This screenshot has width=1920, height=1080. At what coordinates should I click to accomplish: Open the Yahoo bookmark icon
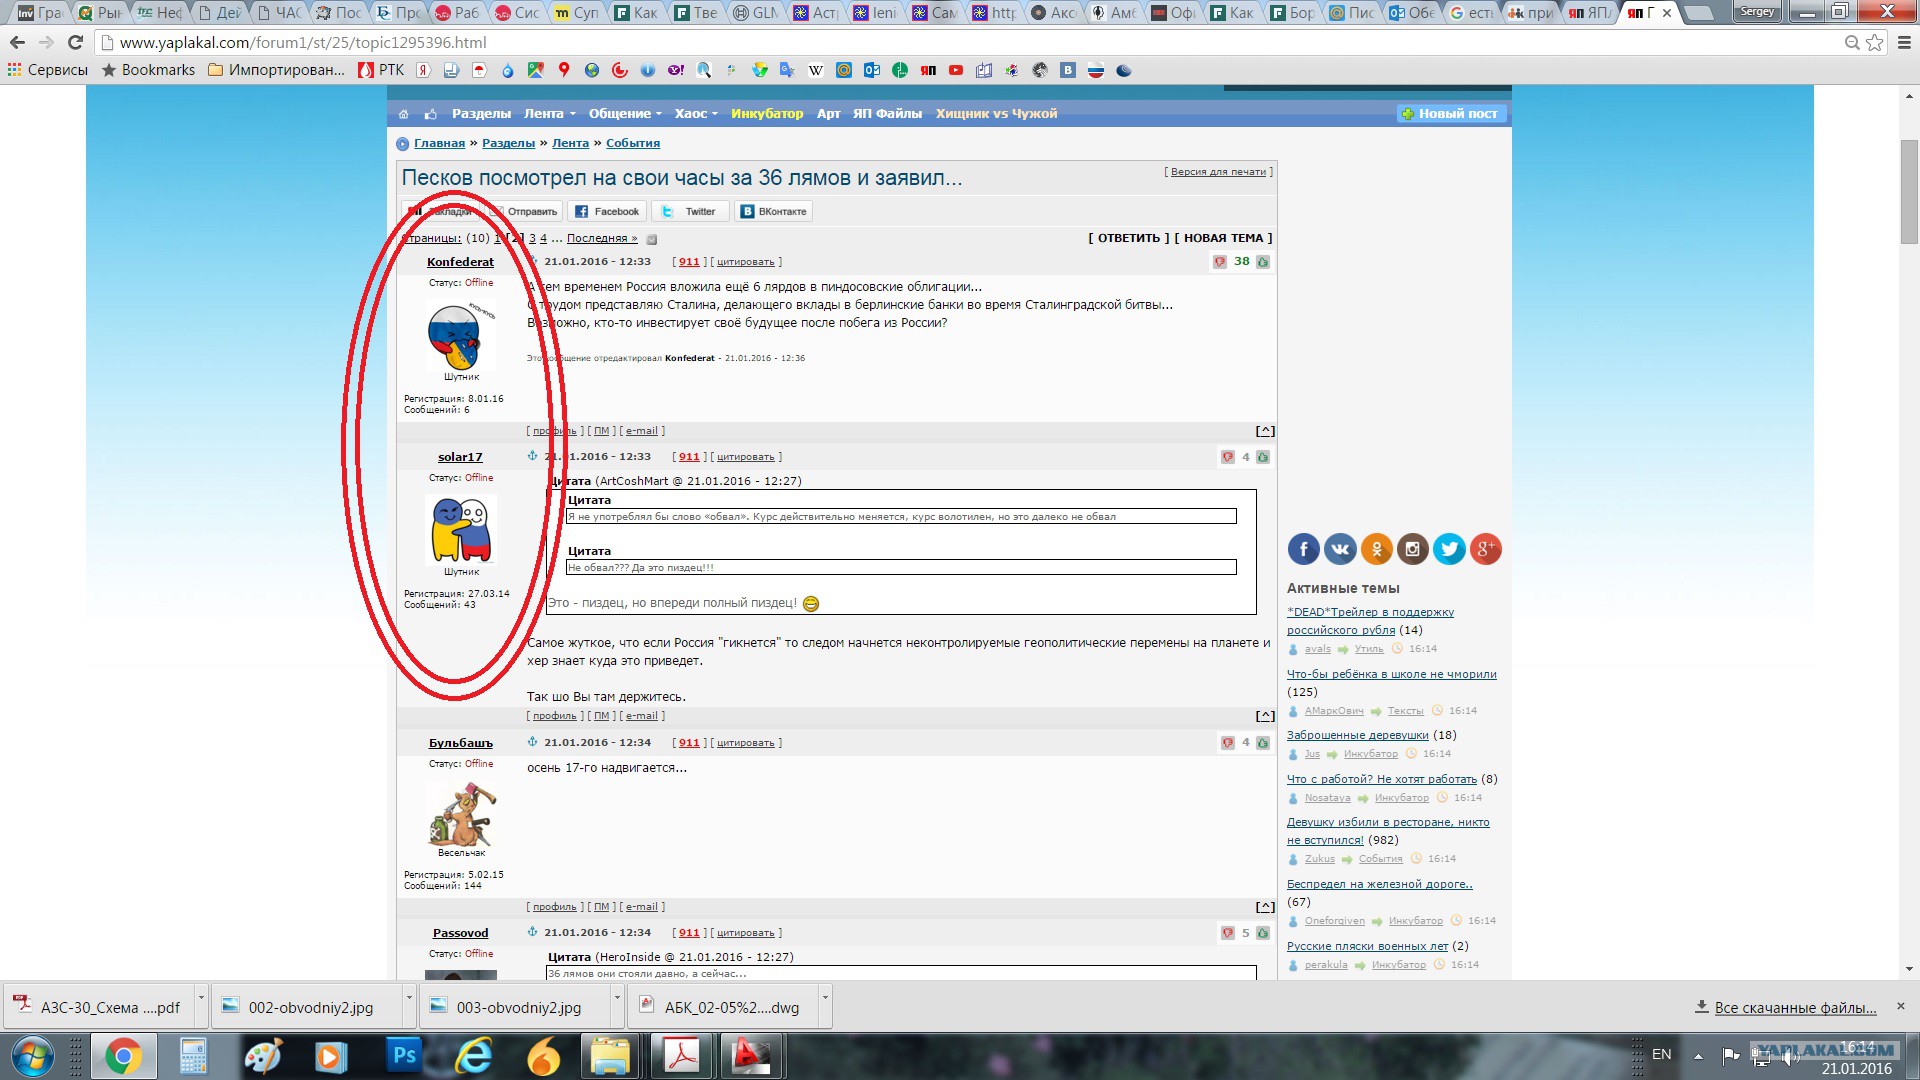[676, 70]
